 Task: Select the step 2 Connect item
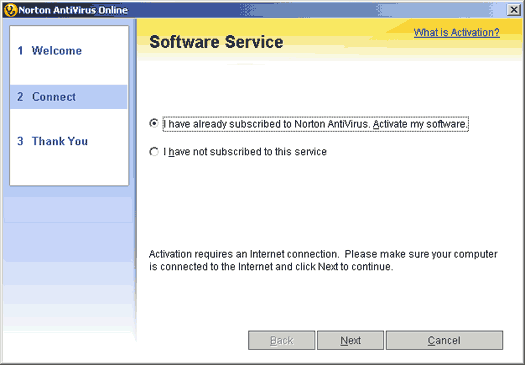pos(68,97)
